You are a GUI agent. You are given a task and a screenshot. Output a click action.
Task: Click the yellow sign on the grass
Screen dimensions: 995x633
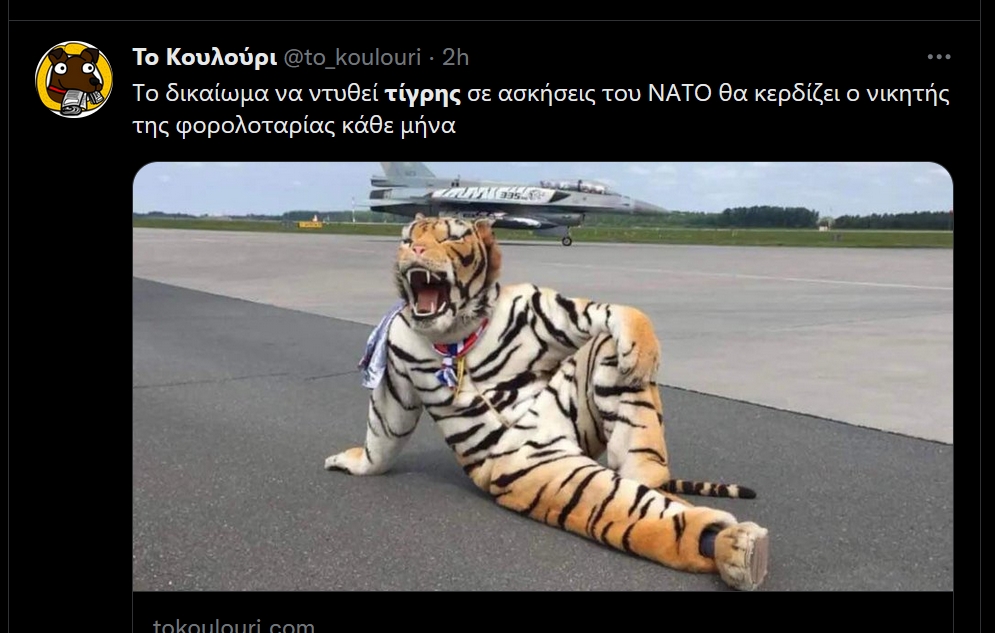[310, 223]
